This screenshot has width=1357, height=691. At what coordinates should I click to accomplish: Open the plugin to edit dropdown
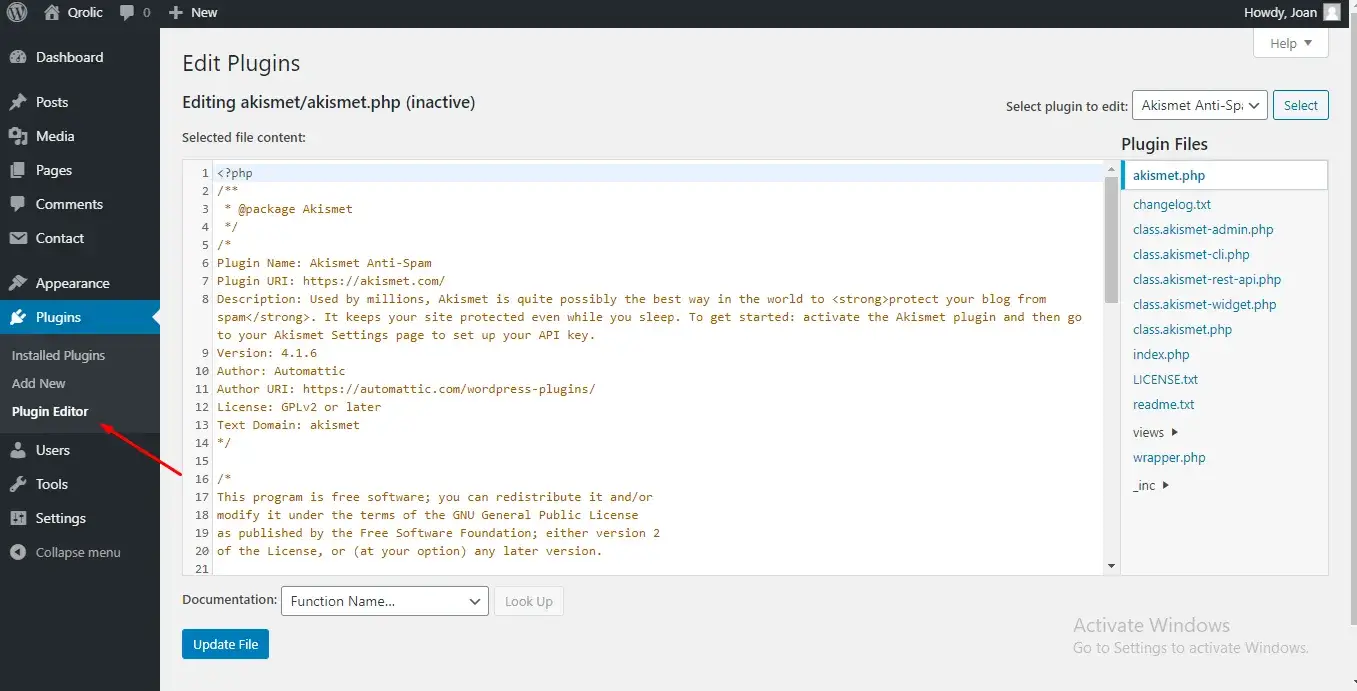(x=1199, y=105)
